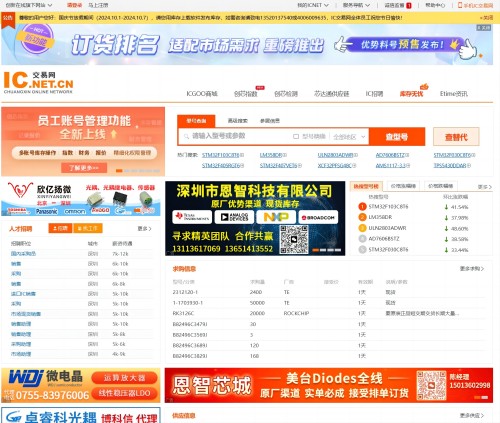This screenshot has height=423, width=500.
Task: Click purchase row RK3126C
Action: click(328, 313)
